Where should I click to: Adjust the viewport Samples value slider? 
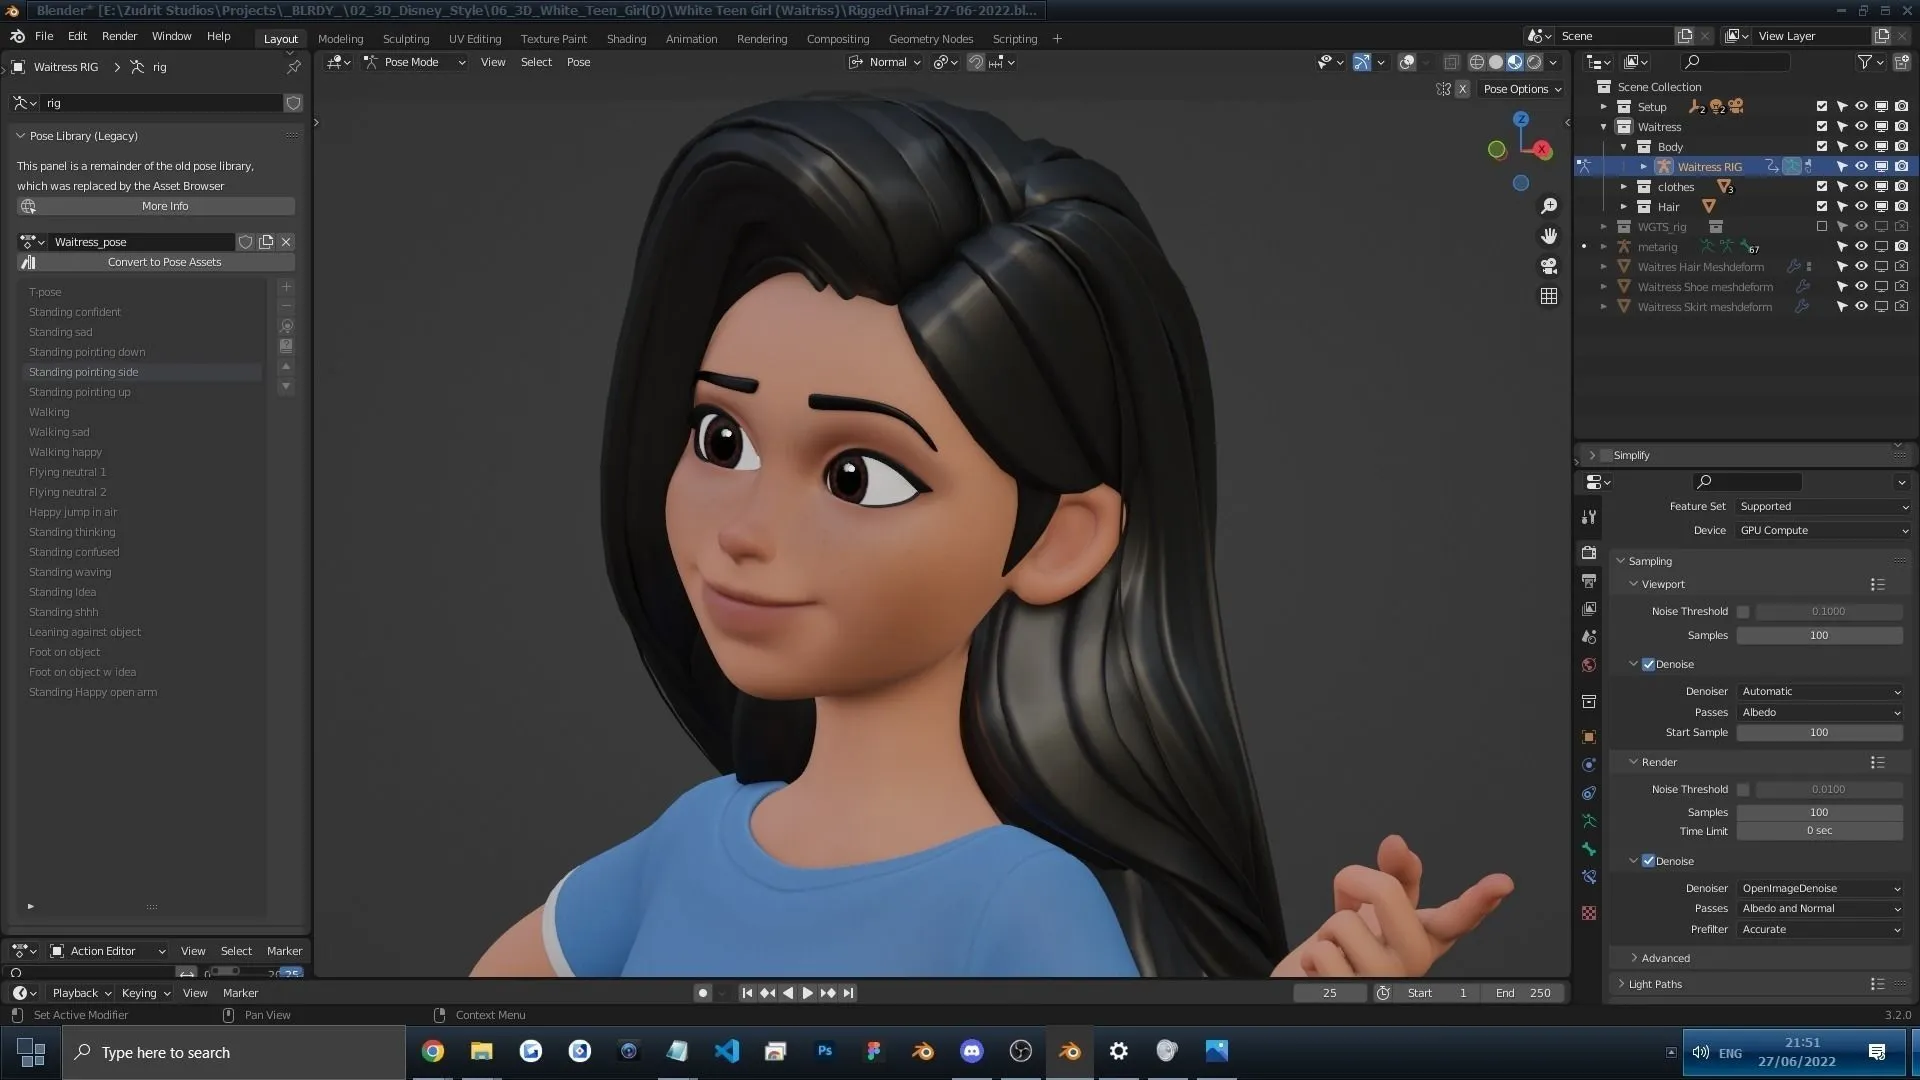(1818, 635)
